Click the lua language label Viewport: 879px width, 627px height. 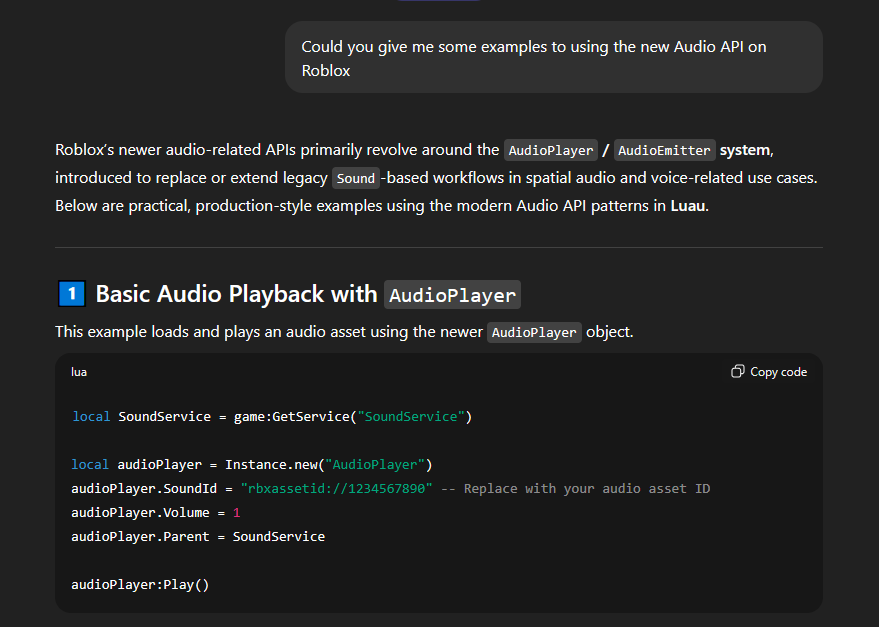click(x=79, y=372)
